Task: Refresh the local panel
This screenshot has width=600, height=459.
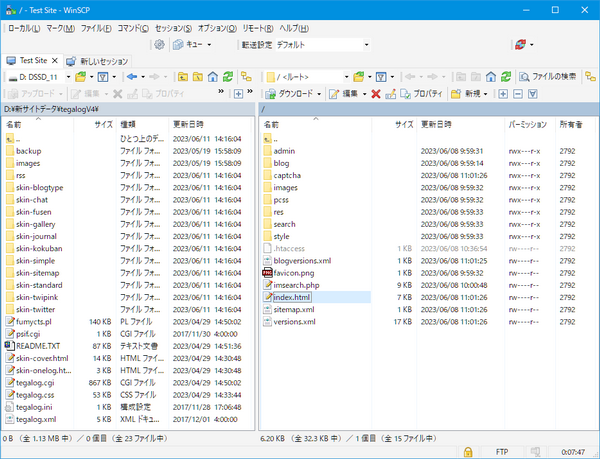Action: 228,77
